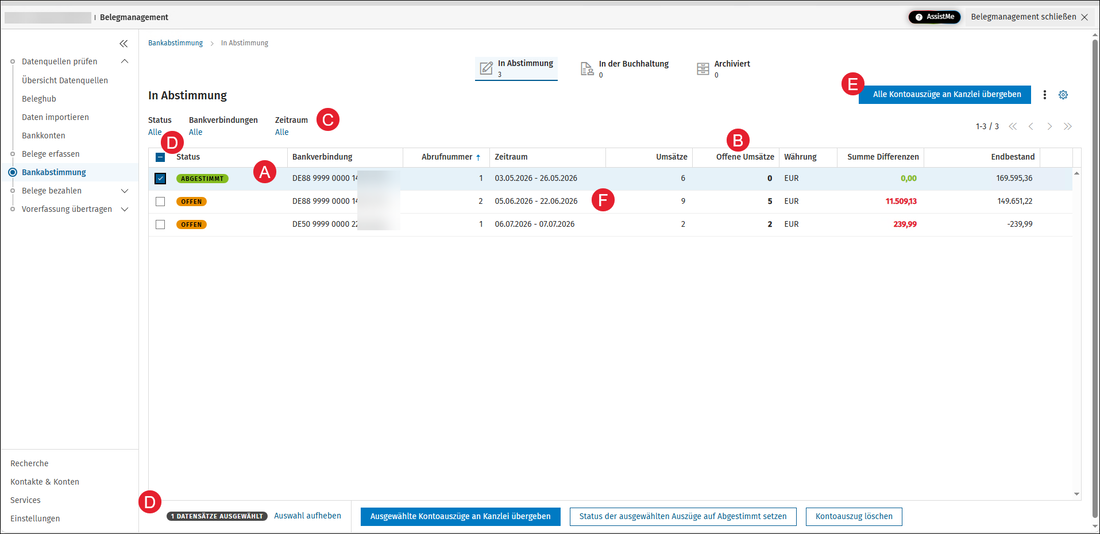
Task: Open the three-dot more options menu
Action: [x=1045, y=95]
